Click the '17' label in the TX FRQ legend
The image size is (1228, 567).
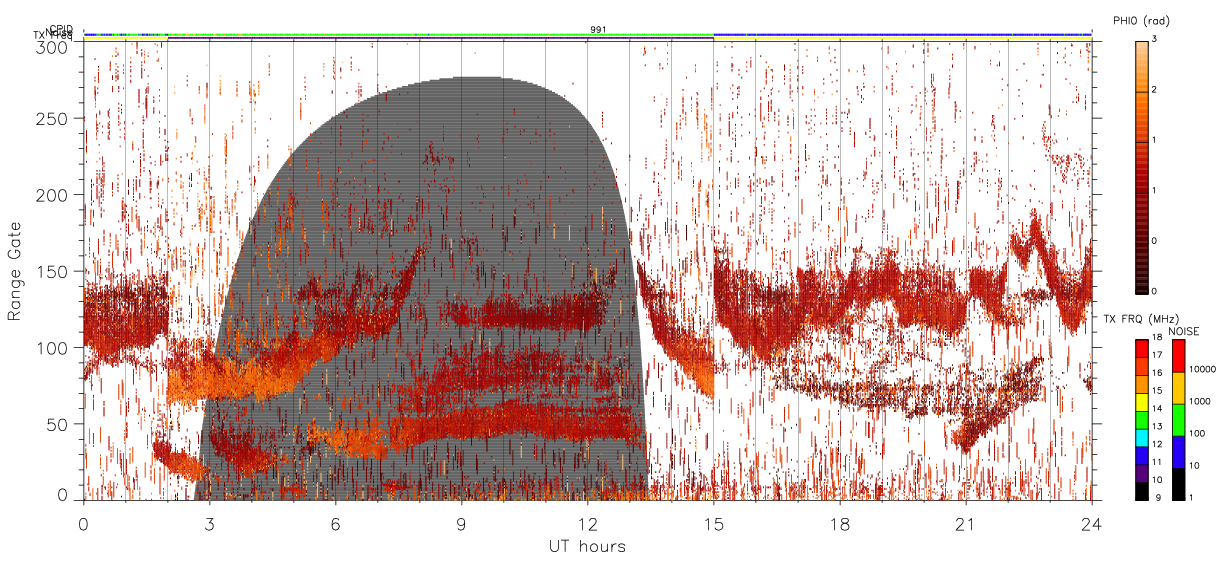point(1156,355)
